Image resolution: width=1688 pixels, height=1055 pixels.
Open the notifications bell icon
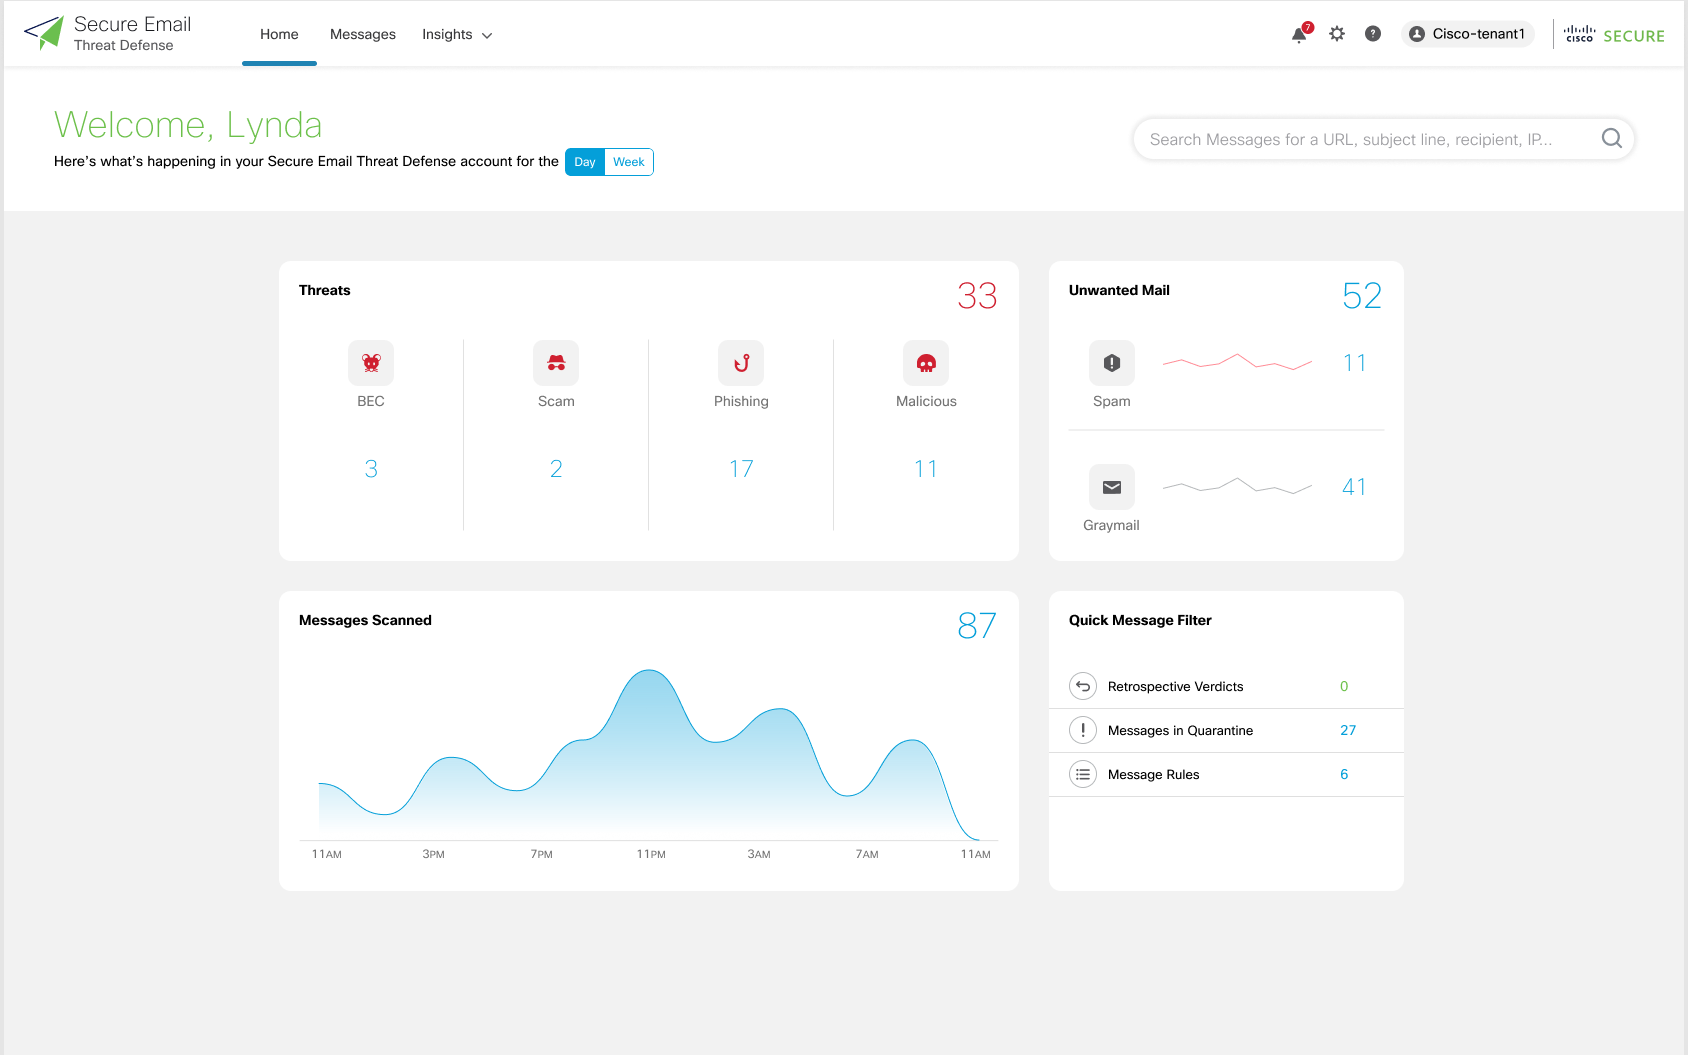pos(1299,35)
